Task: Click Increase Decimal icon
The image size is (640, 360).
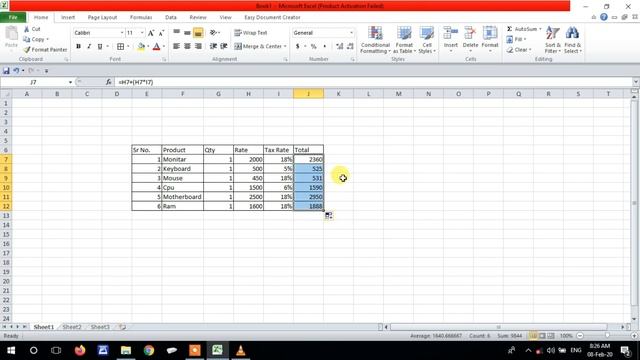Action: pyautogui.click(x=340, y=47)
